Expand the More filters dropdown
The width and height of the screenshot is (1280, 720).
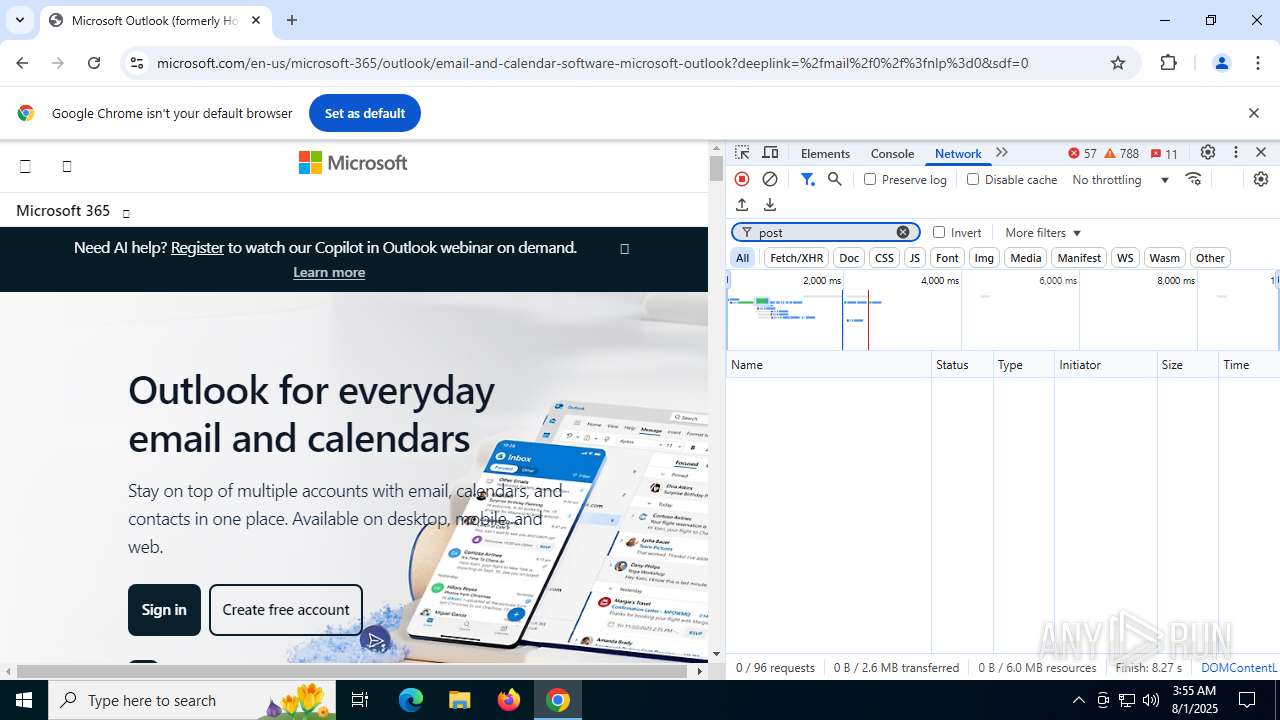(x=1043, y=233)
